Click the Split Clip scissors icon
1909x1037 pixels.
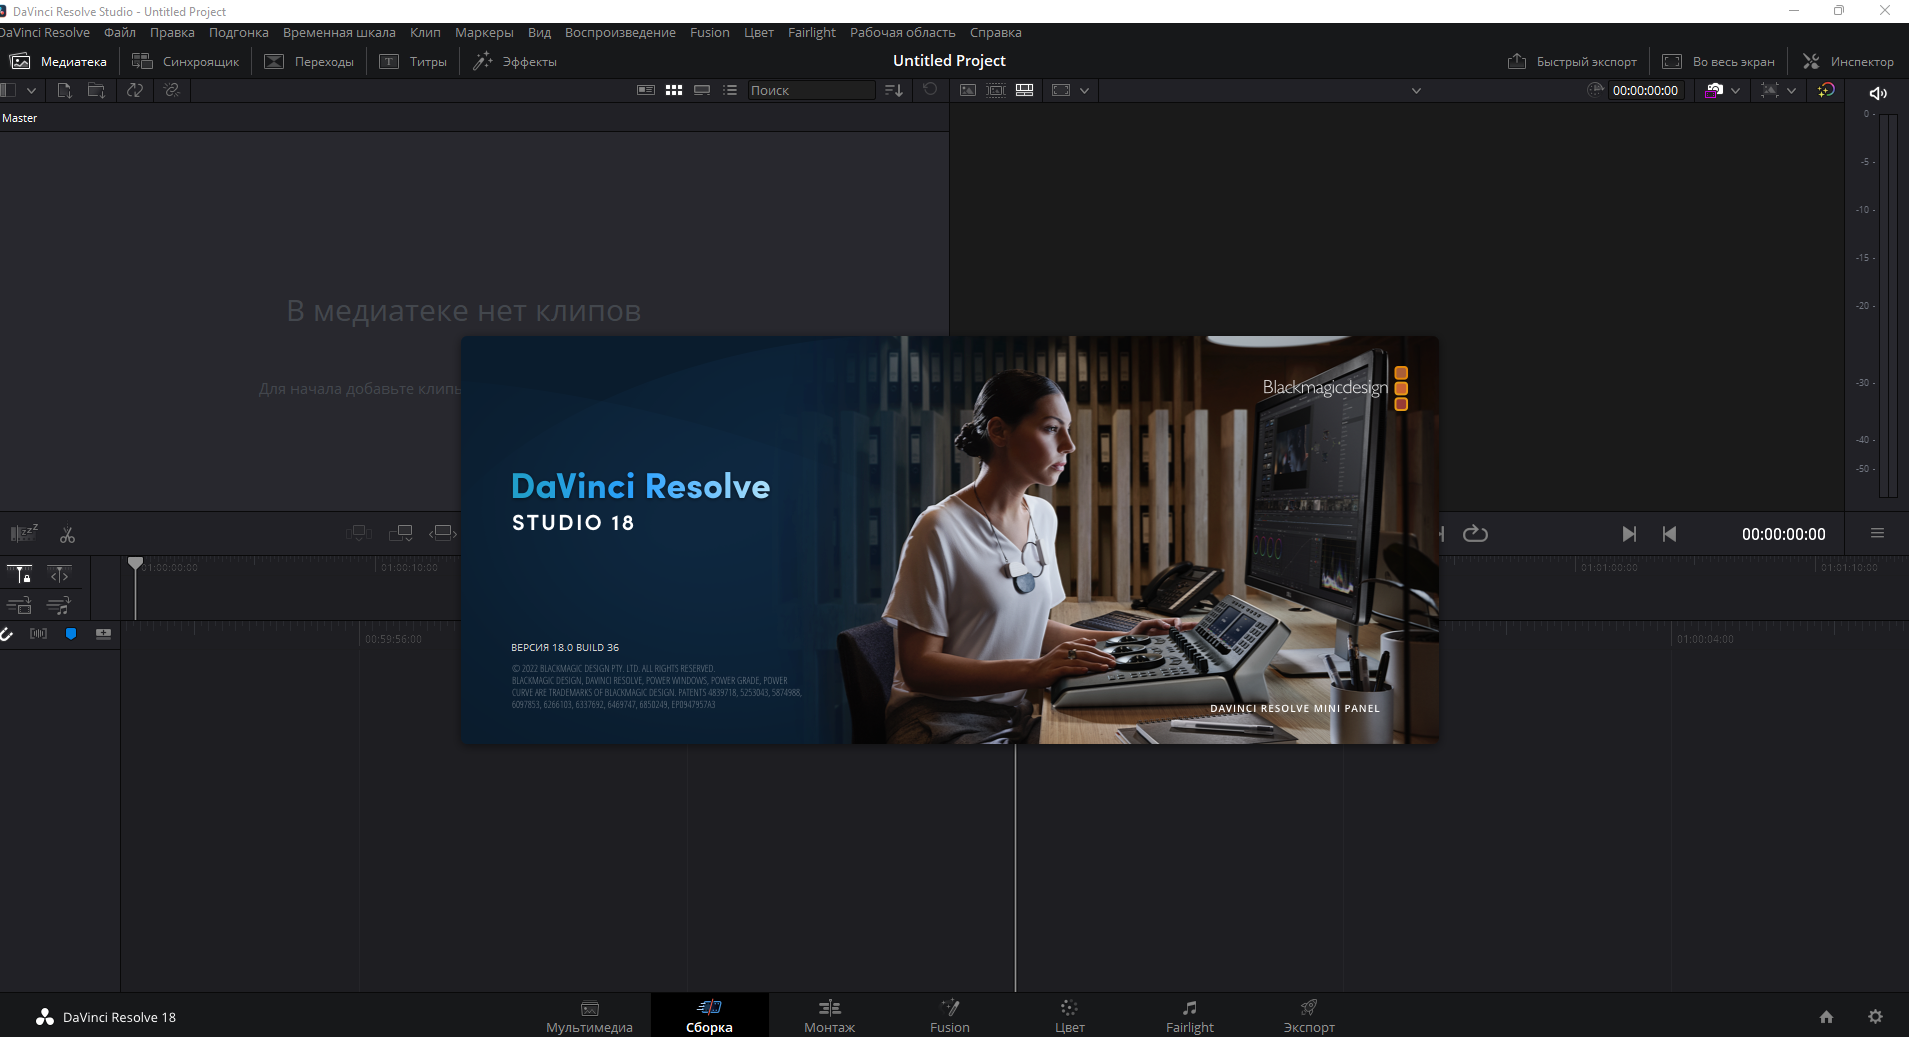pos(67,535)
